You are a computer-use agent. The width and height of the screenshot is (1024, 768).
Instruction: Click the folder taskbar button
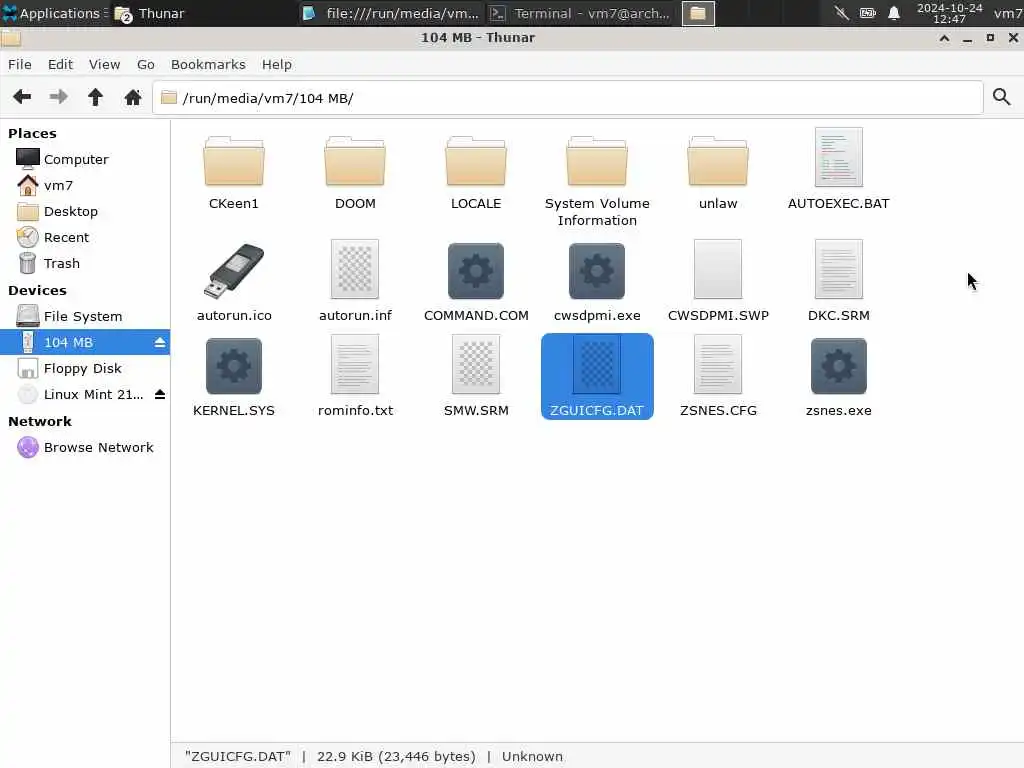(697, 13)
